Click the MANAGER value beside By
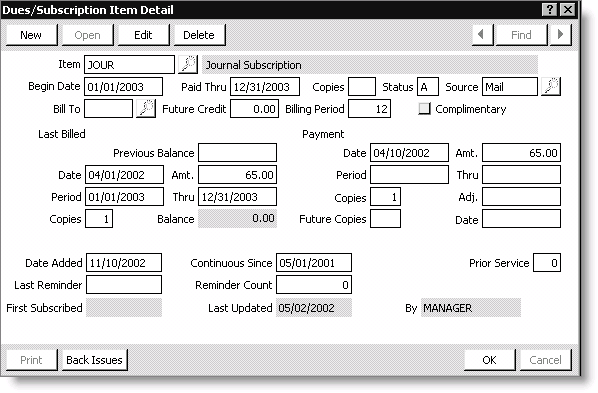The image size is (598, 393). click(448, 308)
